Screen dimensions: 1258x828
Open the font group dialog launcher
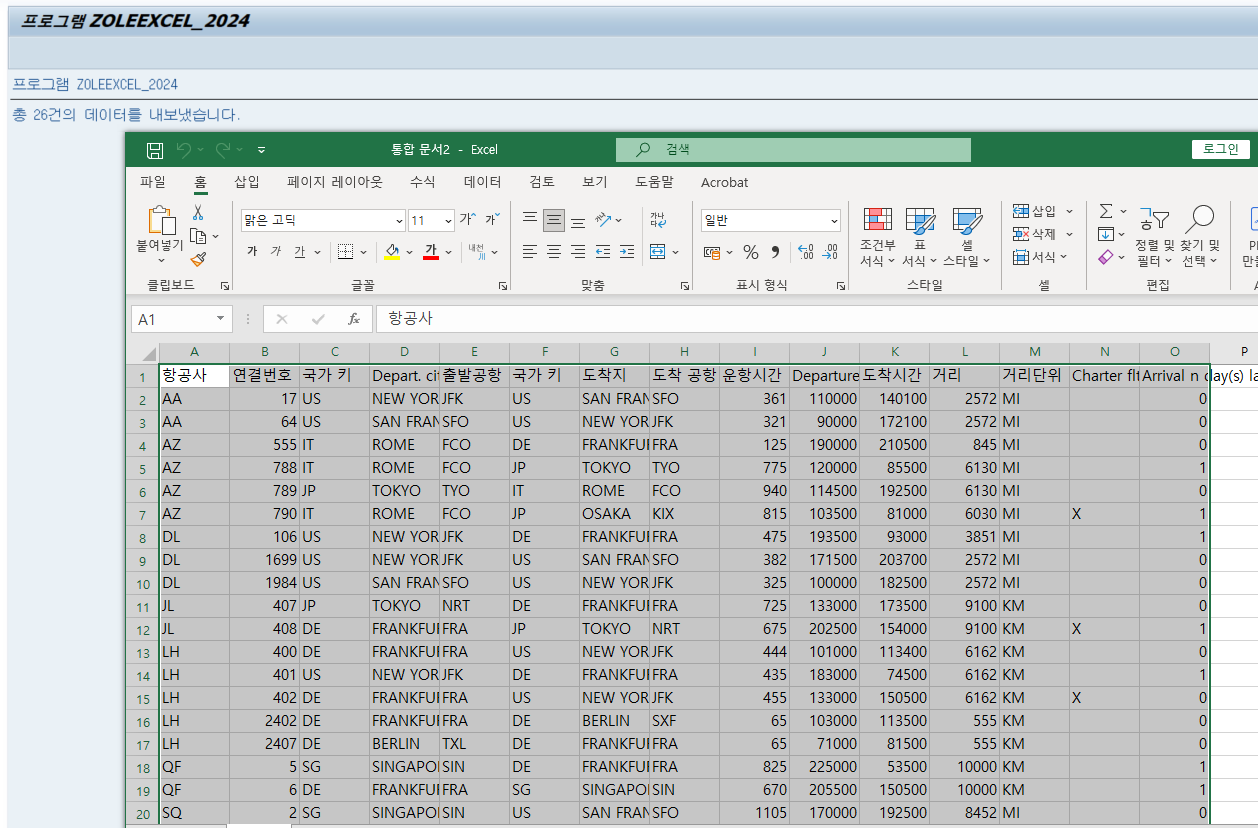point(504,286)
